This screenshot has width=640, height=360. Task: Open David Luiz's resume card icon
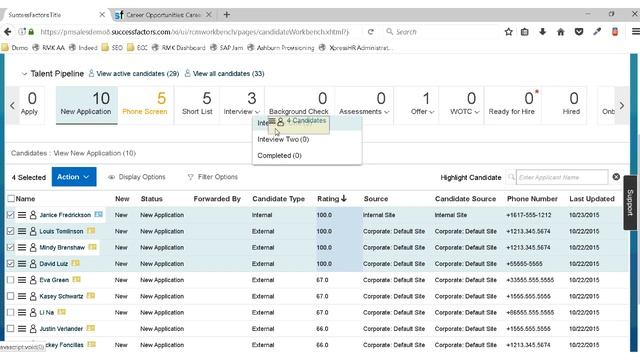tap(76, 263)
